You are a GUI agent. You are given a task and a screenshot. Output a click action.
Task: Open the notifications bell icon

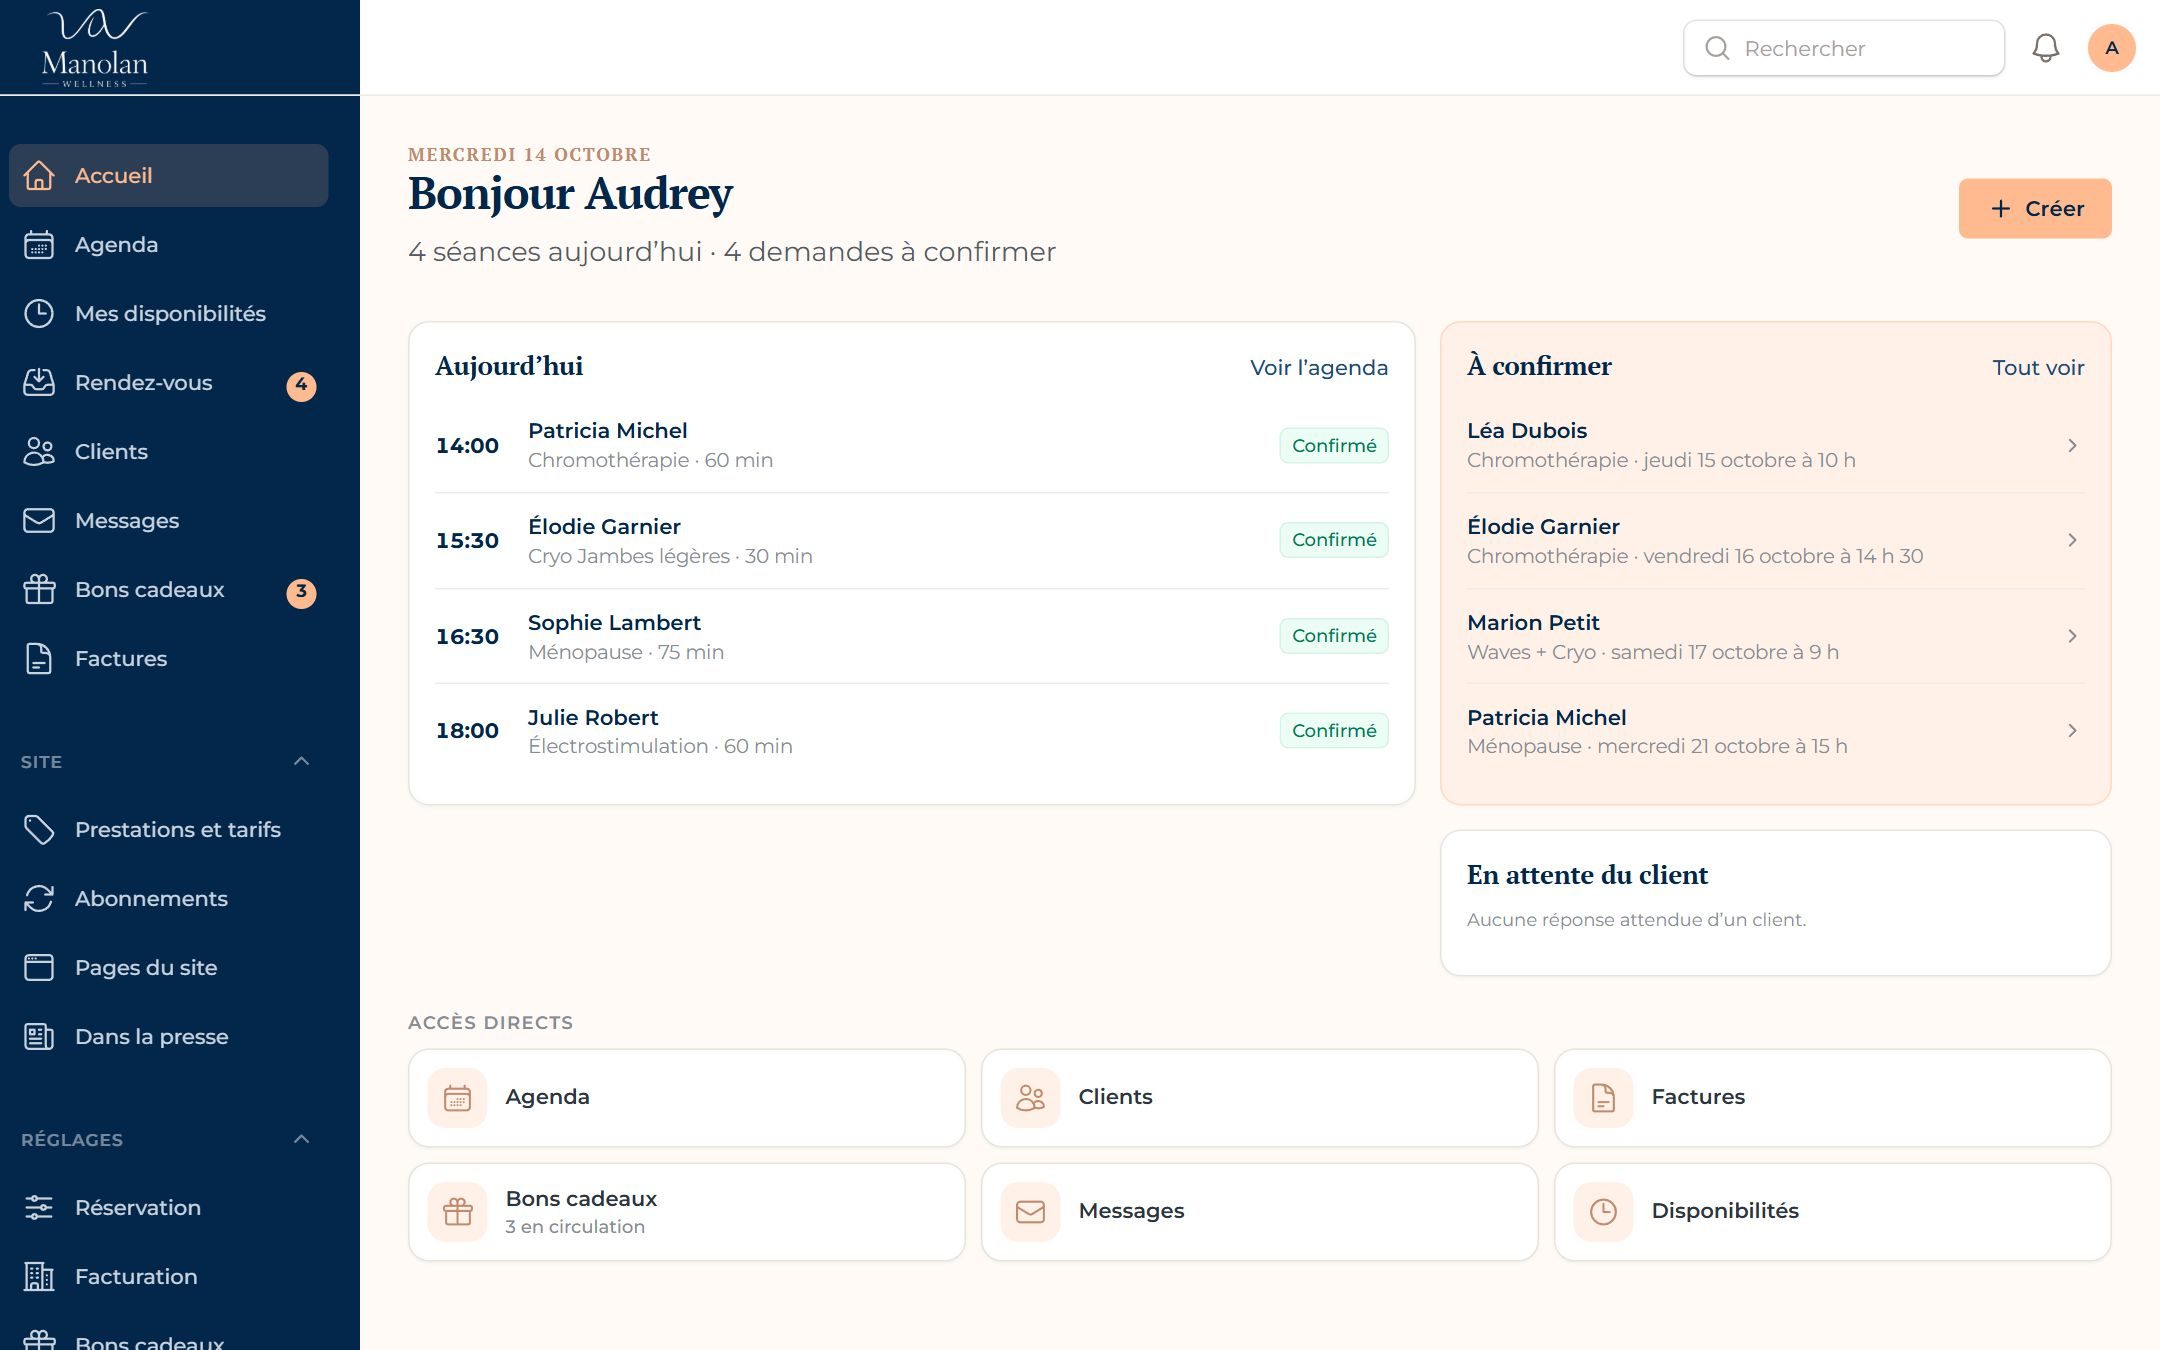click(x=2045, y=48)
